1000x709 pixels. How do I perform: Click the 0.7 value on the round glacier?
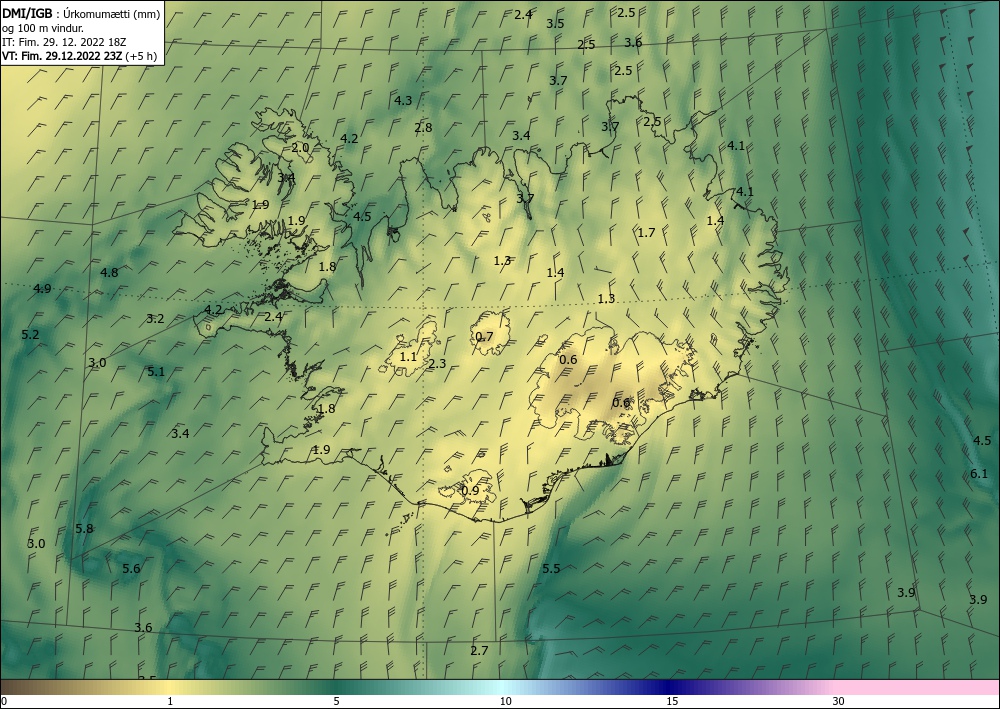point(485,337)
